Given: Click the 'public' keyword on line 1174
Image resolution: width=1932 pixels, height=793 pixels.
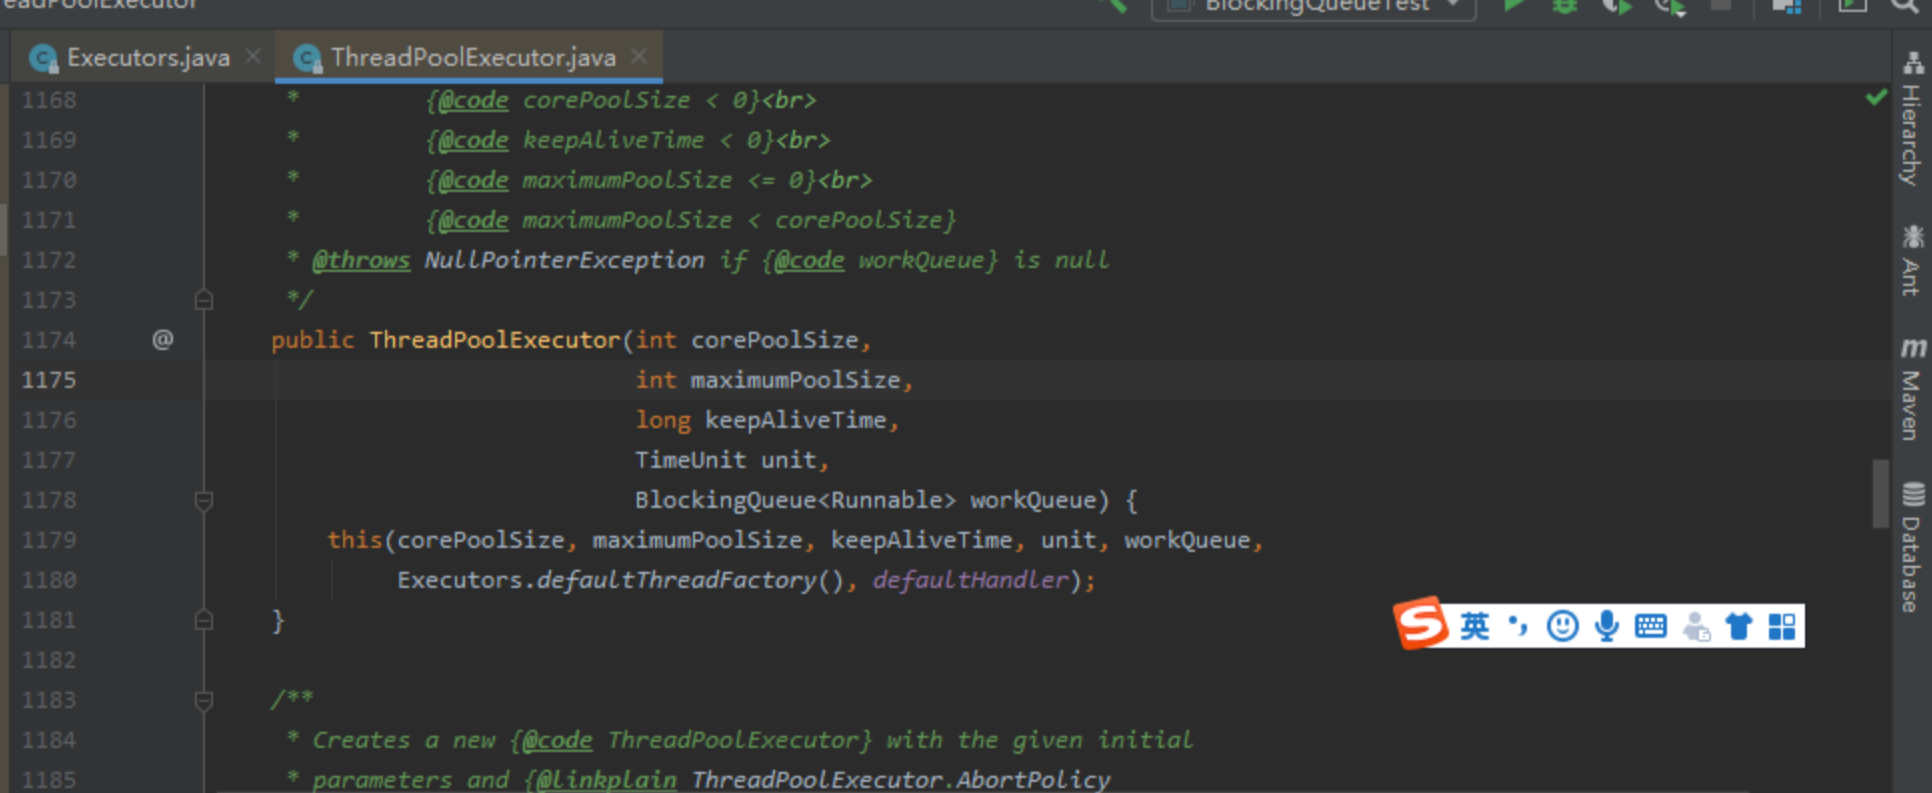Looking at the screenshot, I should click(x=312, y=340).
